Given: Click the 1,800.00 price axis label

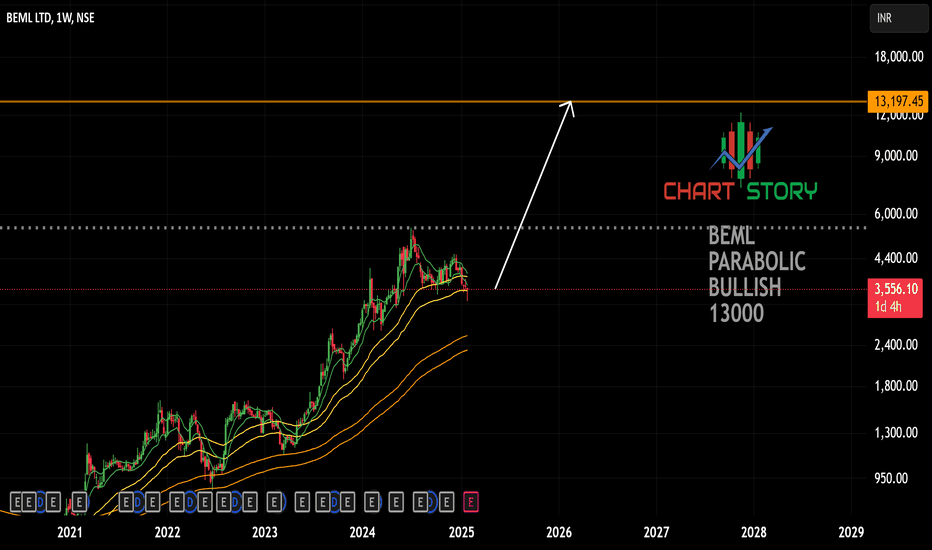Looking at the screenshot, I should [896, 386].
